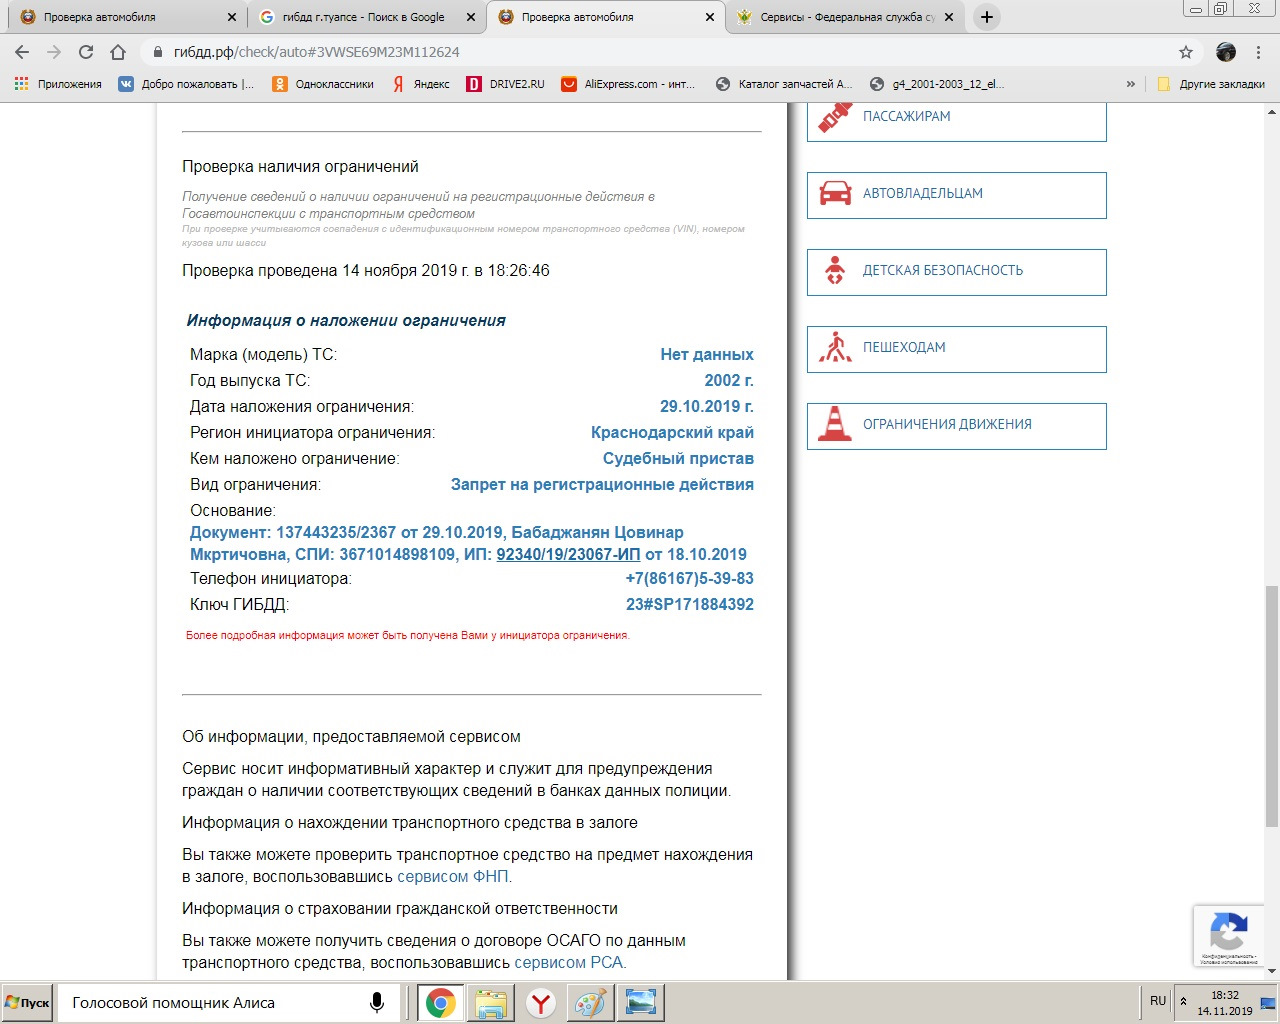Open the VK Добро пожаловать bookmark
This screenshot has width=1280, height=1024.
[186, 84]
